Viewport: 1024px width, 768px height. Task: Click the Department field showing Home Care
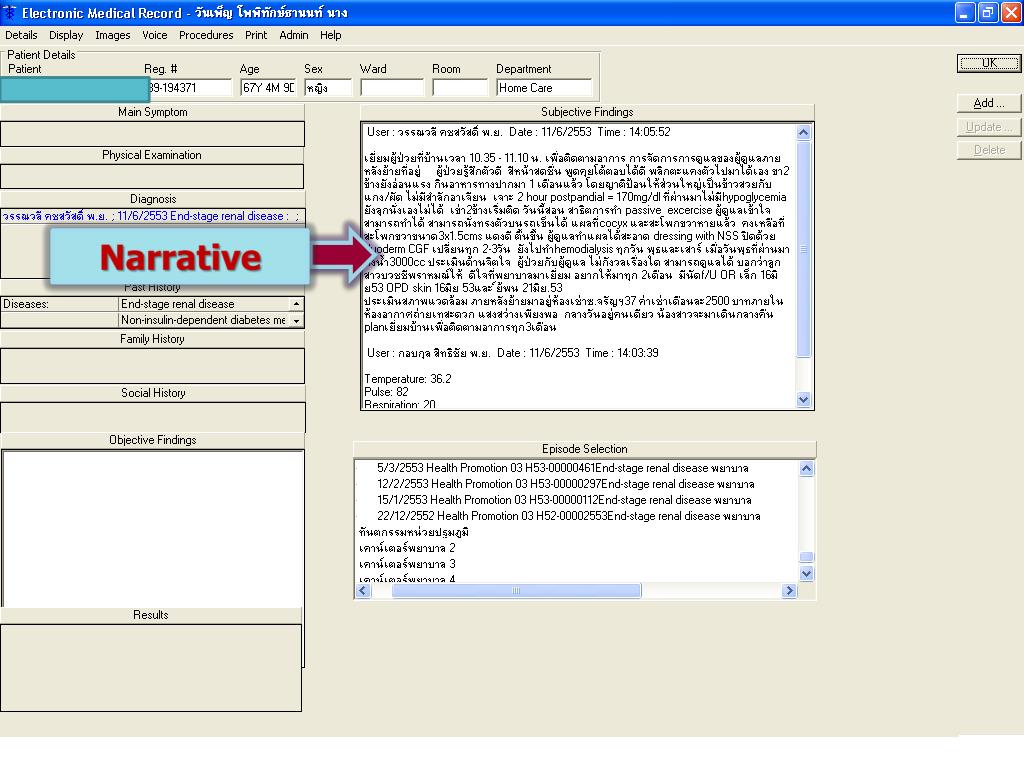[x=544, y=88]
